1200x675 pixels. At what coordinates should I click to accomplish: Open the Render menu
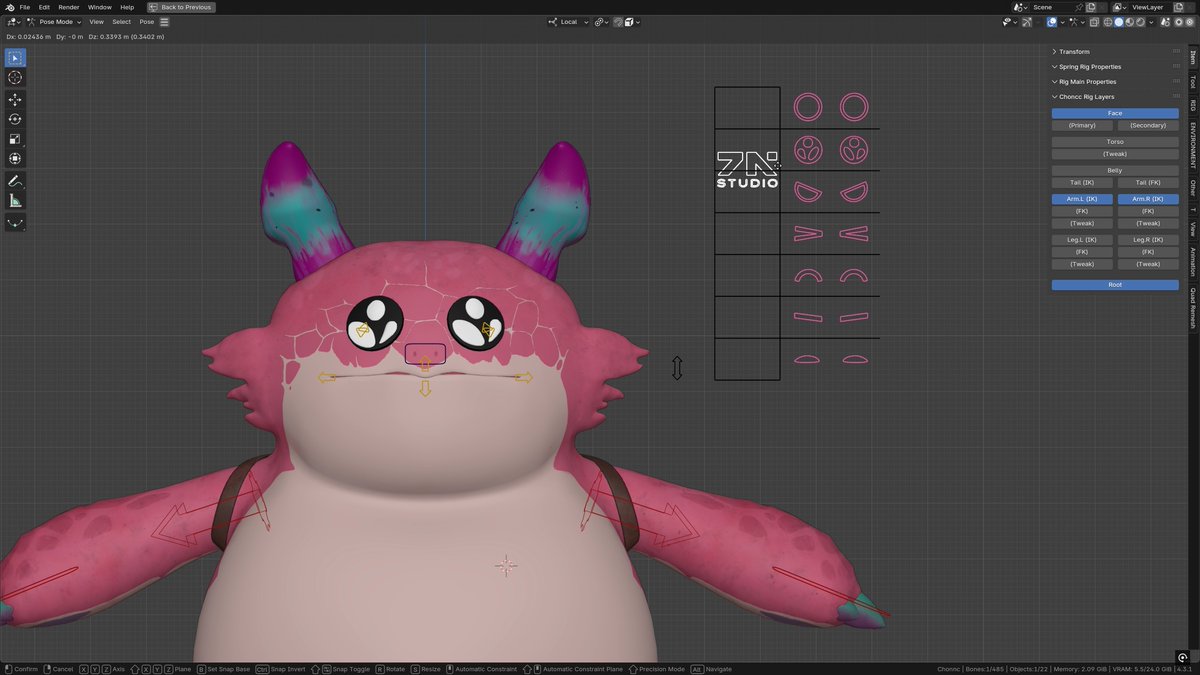(x=69, y=7)
